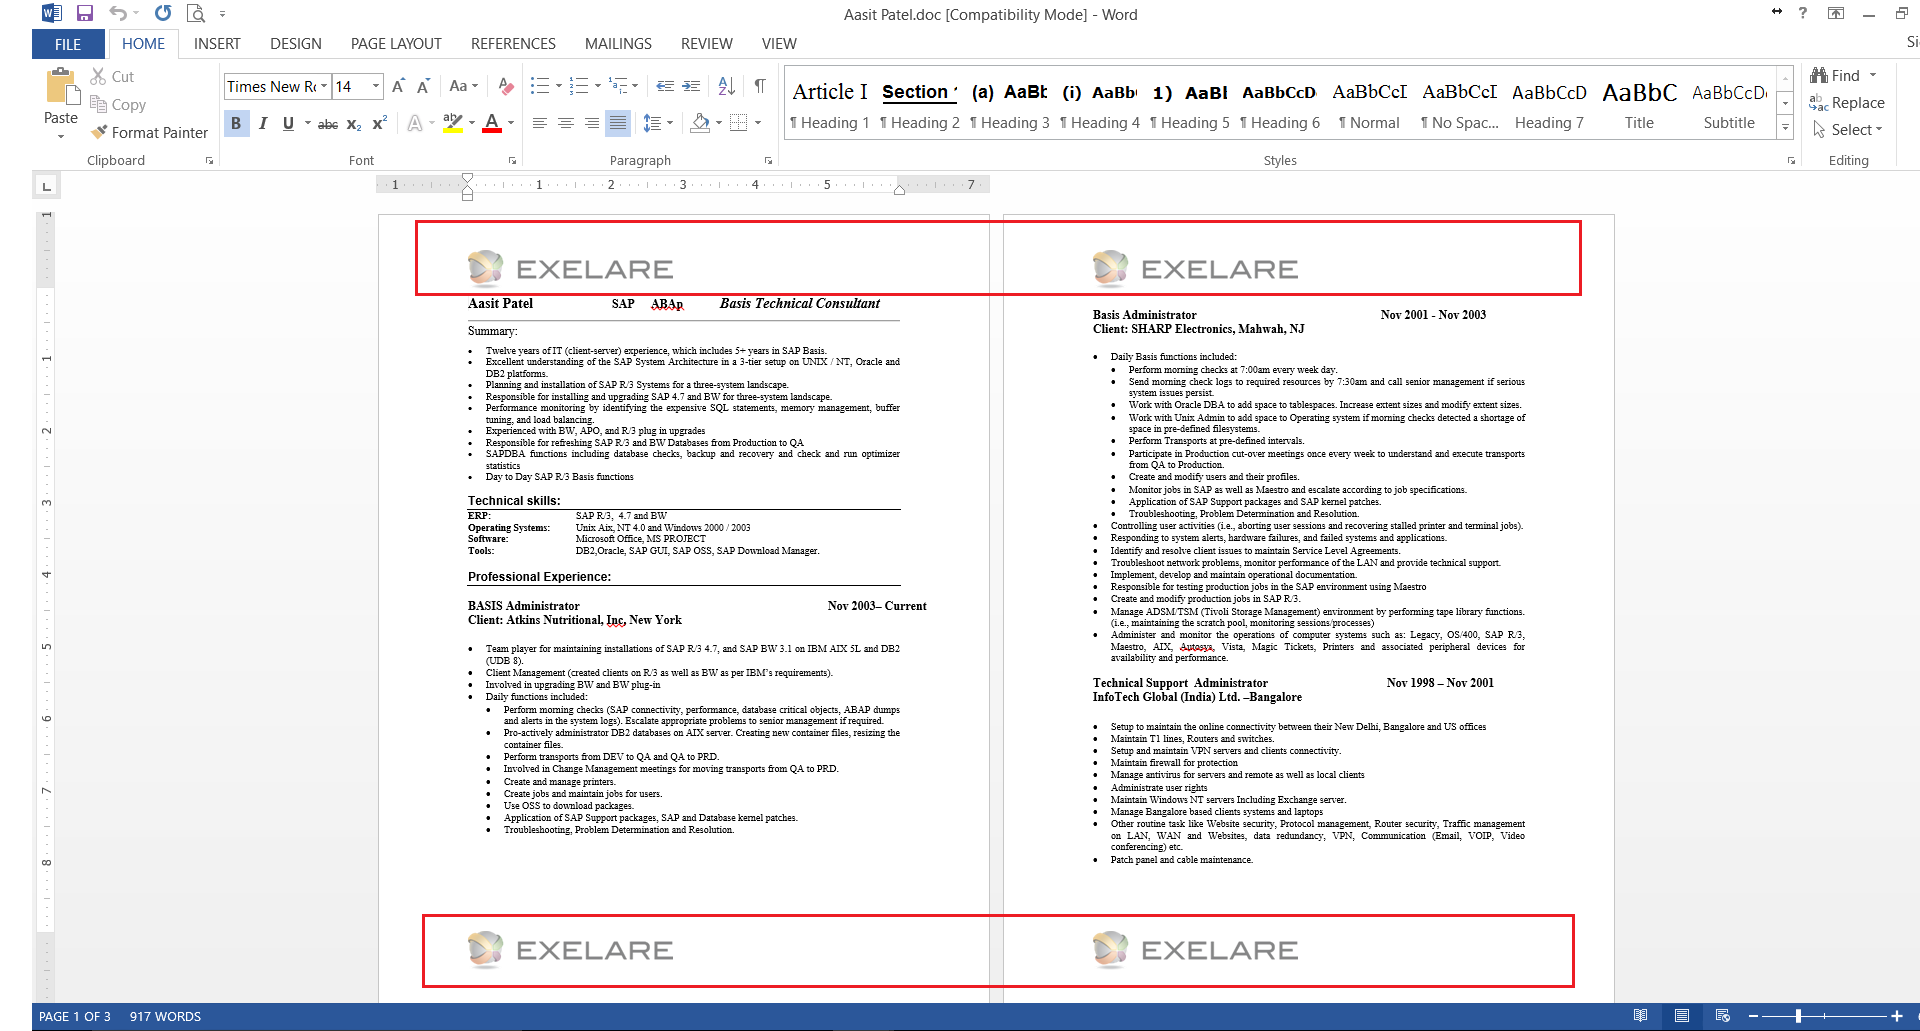Switch to the REFERENCES tab

click(x=513, y=44)
